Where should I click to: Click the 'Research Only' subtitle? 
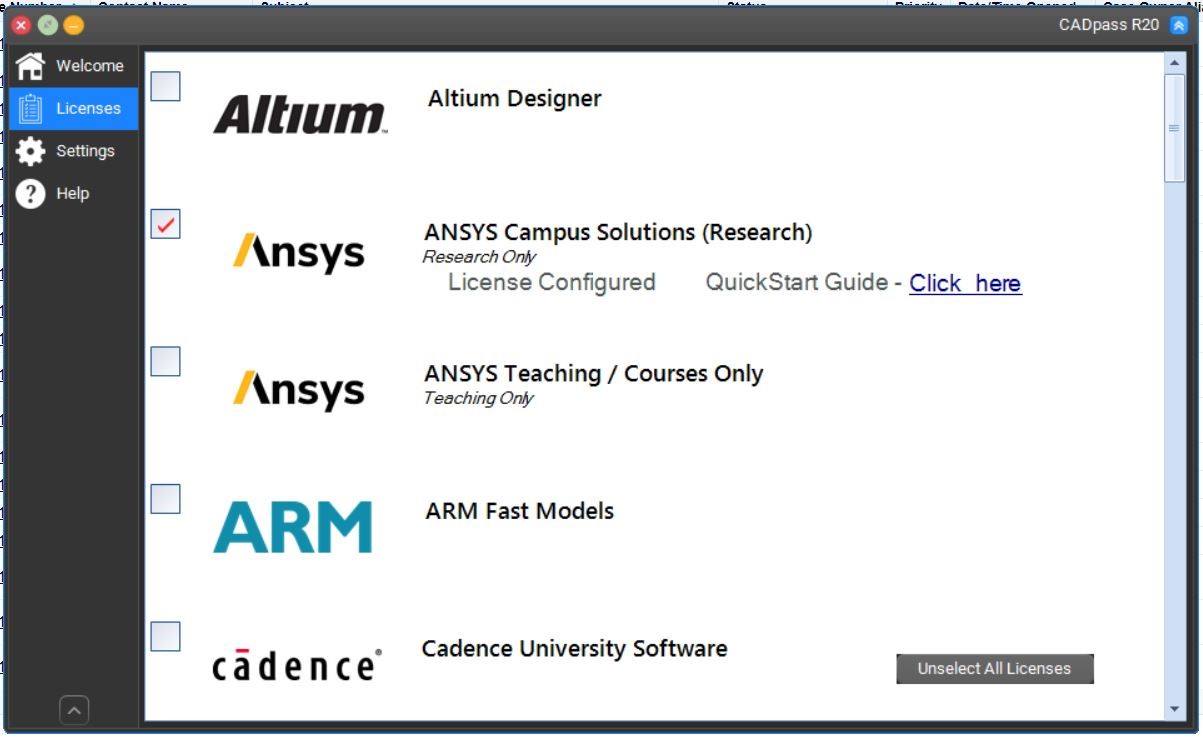pyautogui.click(x=479, y=257)
